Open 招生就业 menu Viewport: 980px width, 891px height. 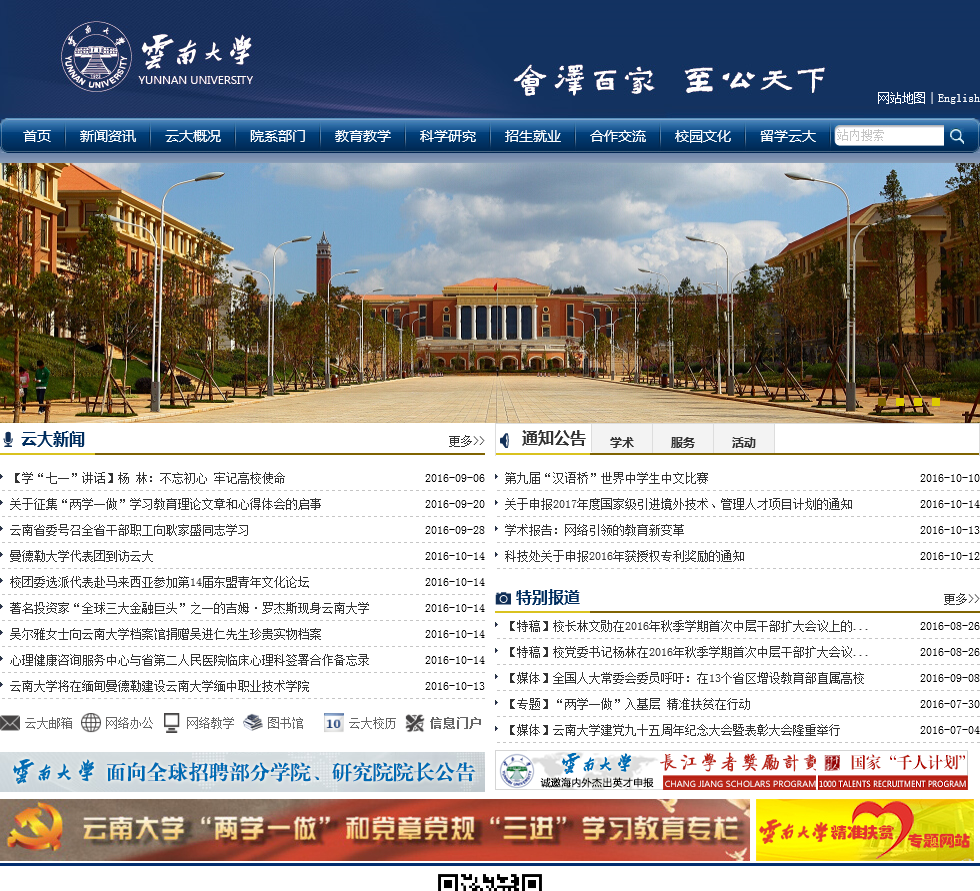click(532, 136)
